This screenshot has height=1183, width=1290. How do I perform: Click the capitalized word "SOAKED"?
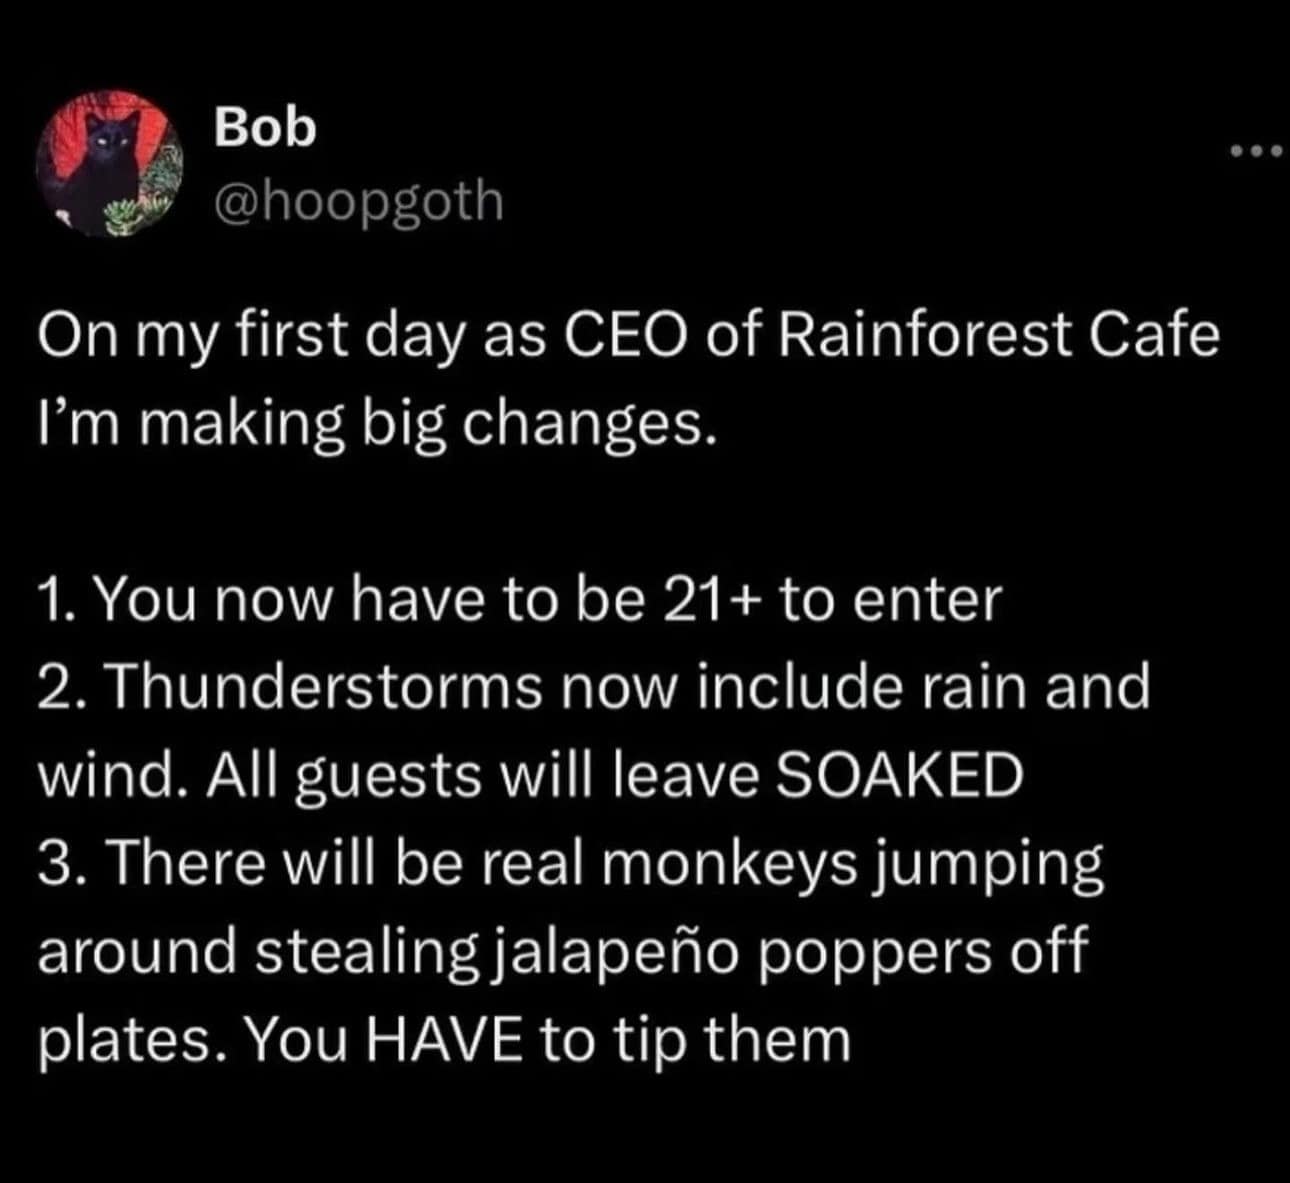[x=899, y=775]
